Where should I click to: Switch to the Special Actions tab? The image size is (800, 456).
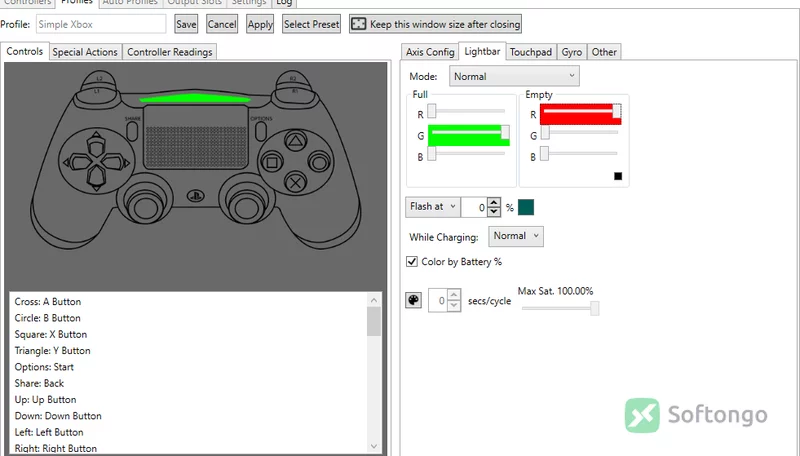[x=85, y=52]
